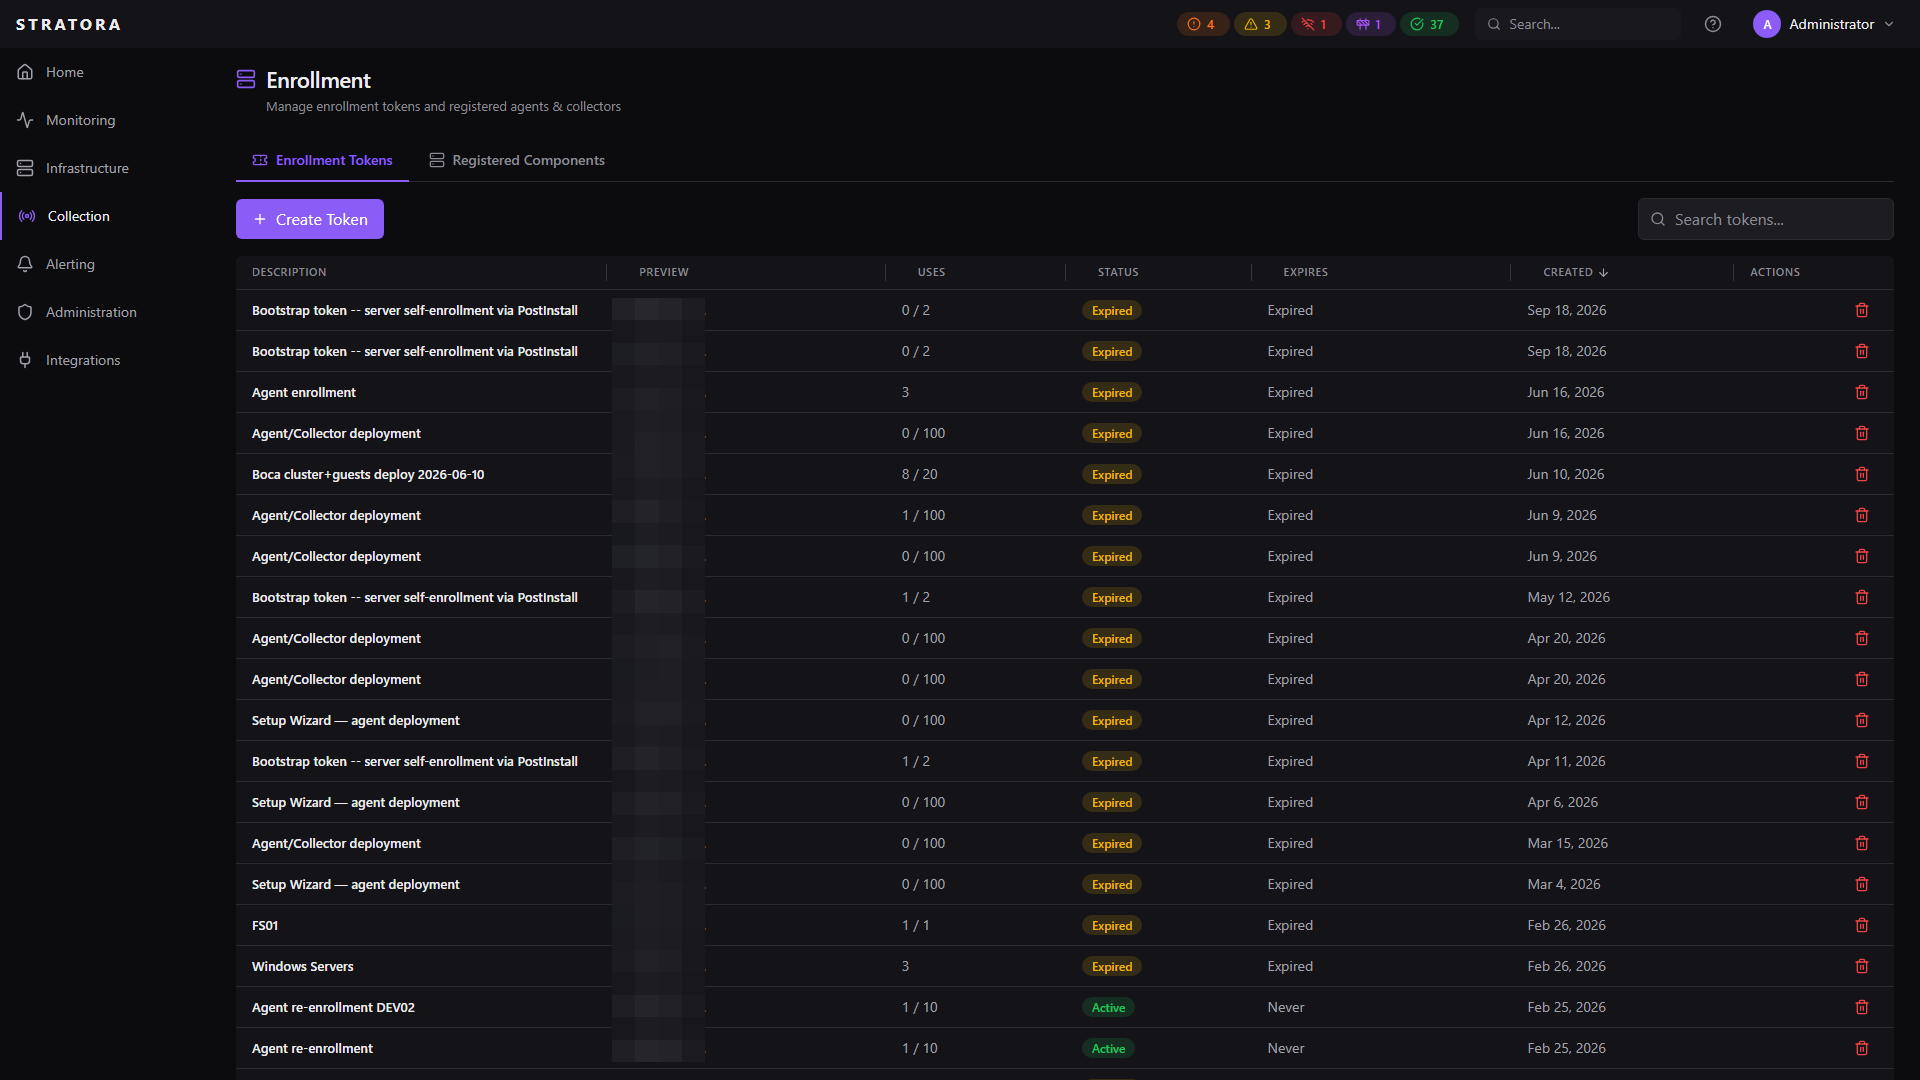Switch to the Registered Components tab
Image resolution: width=1920 pixels, height=1080 pixels.
(x=517, y=160)
